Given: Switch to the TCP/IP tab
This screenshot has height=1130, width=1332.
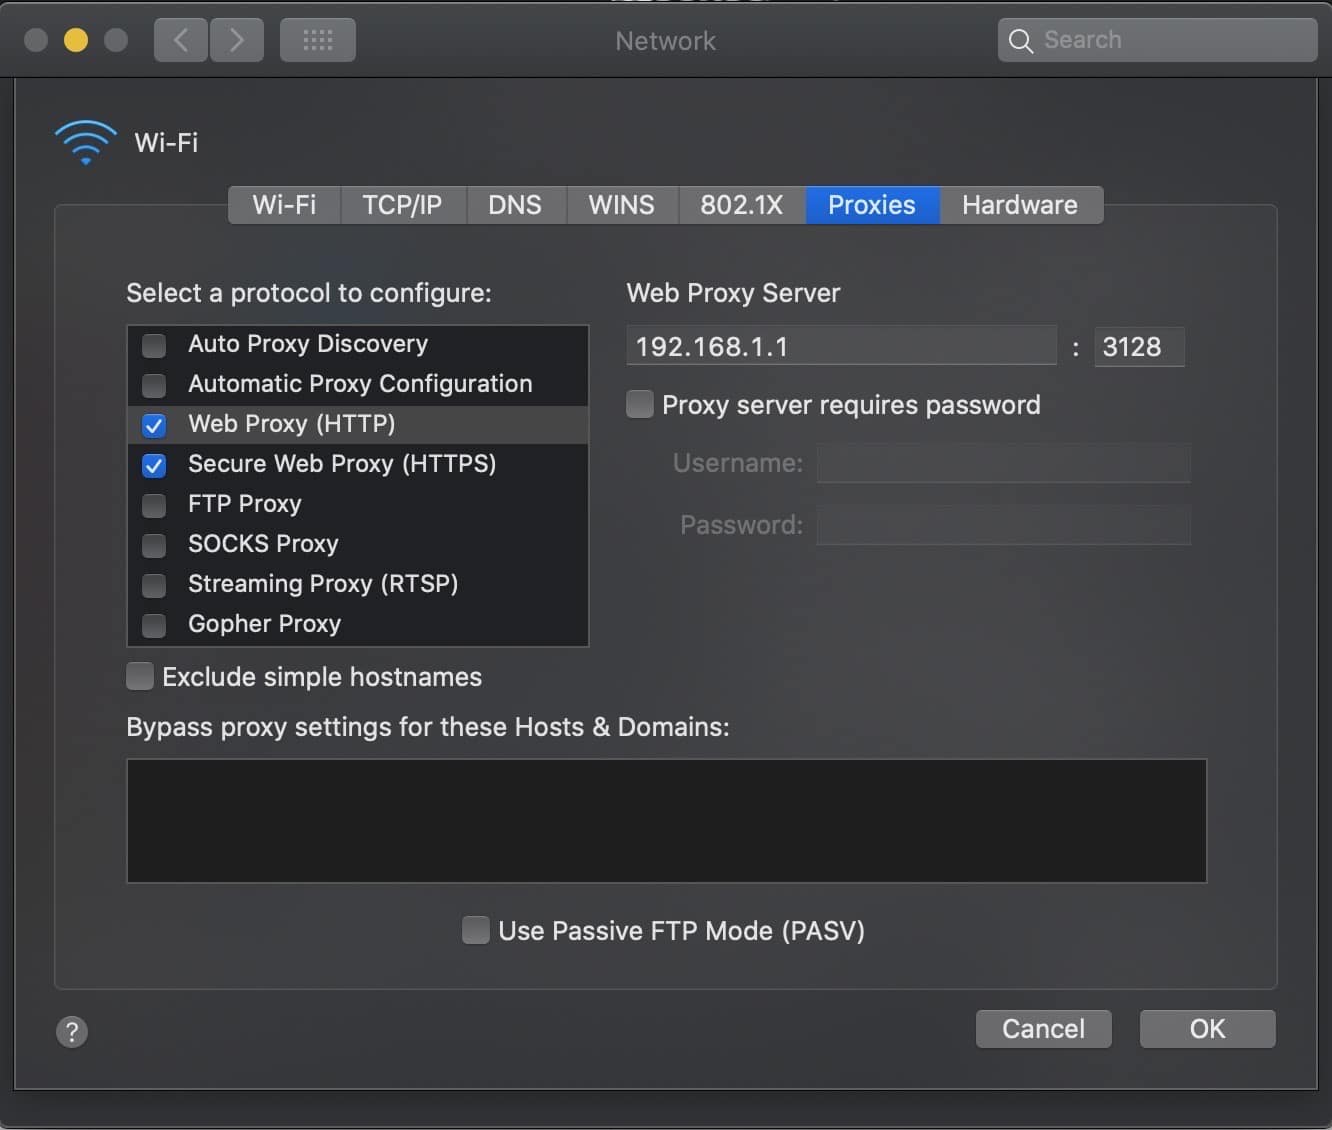Looking at the screenshot, I should tap(402, 205).
